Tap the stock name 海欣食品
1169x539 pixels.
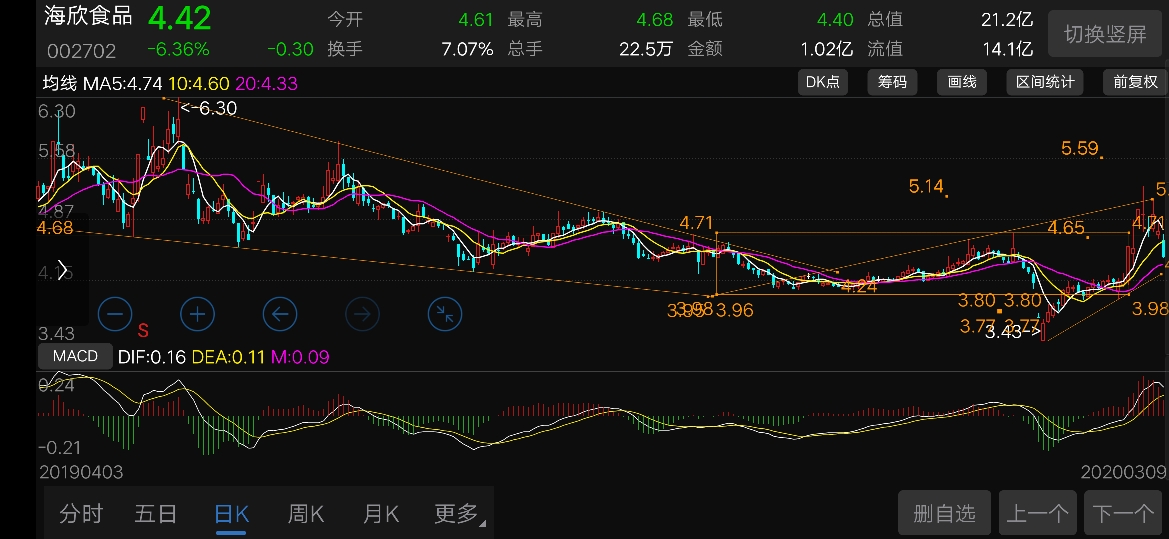[x=89, y=16]
